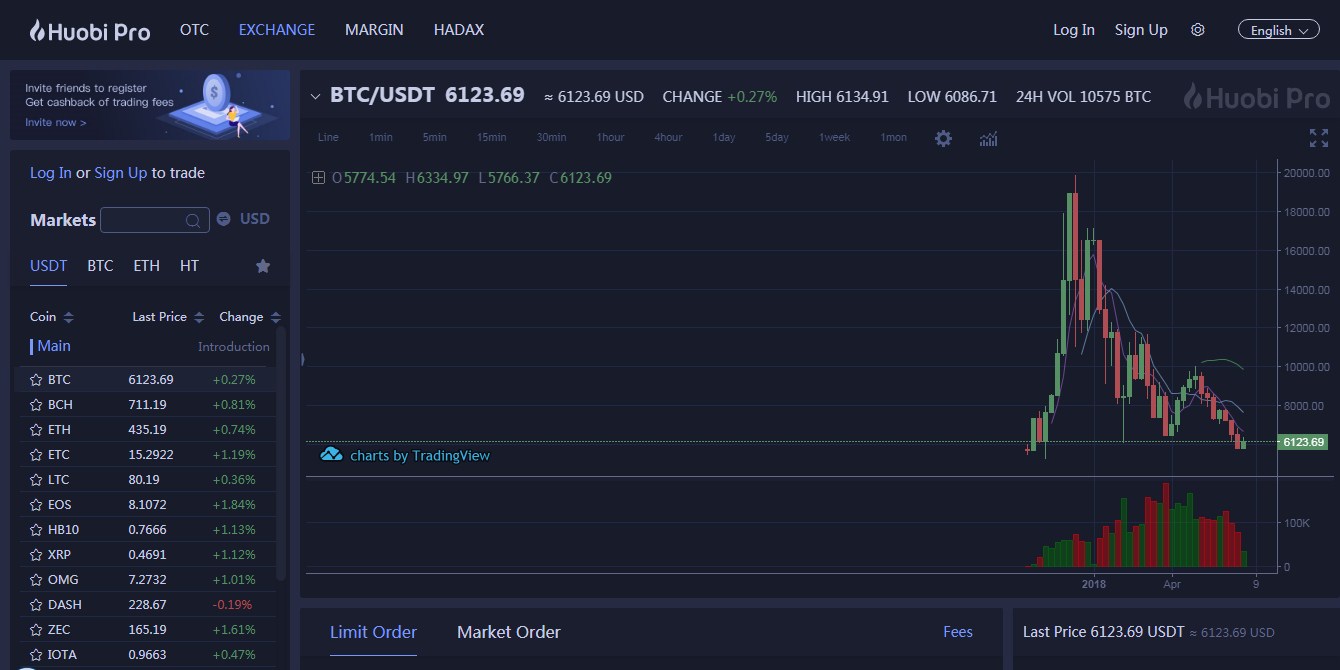Select Line chart type

[328, 138]
